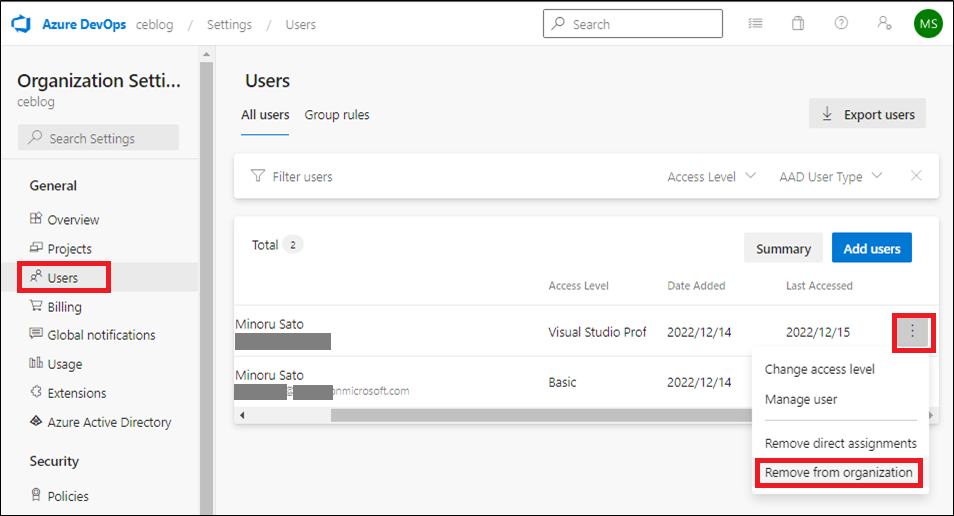Click the Last Accessed column header

point(819,286)
